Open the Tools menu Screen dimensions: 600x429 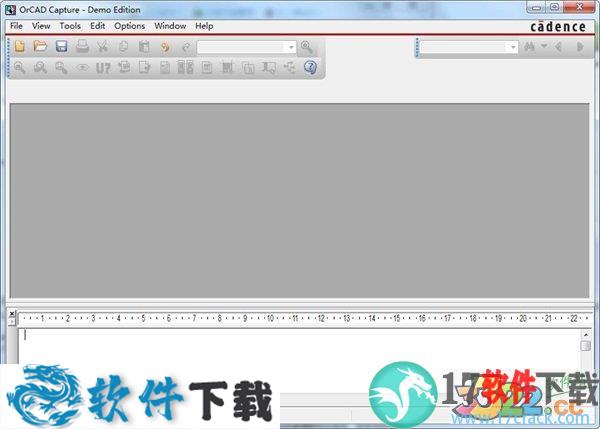click(x=70, y=26)
